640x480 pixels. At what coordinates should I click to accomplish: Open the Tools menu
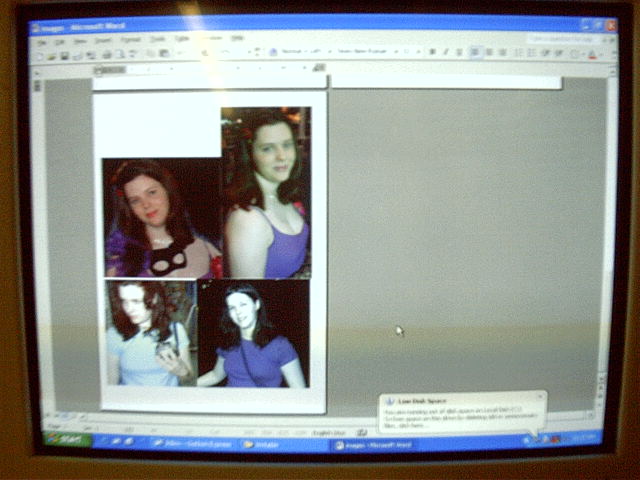click(158, 39)
